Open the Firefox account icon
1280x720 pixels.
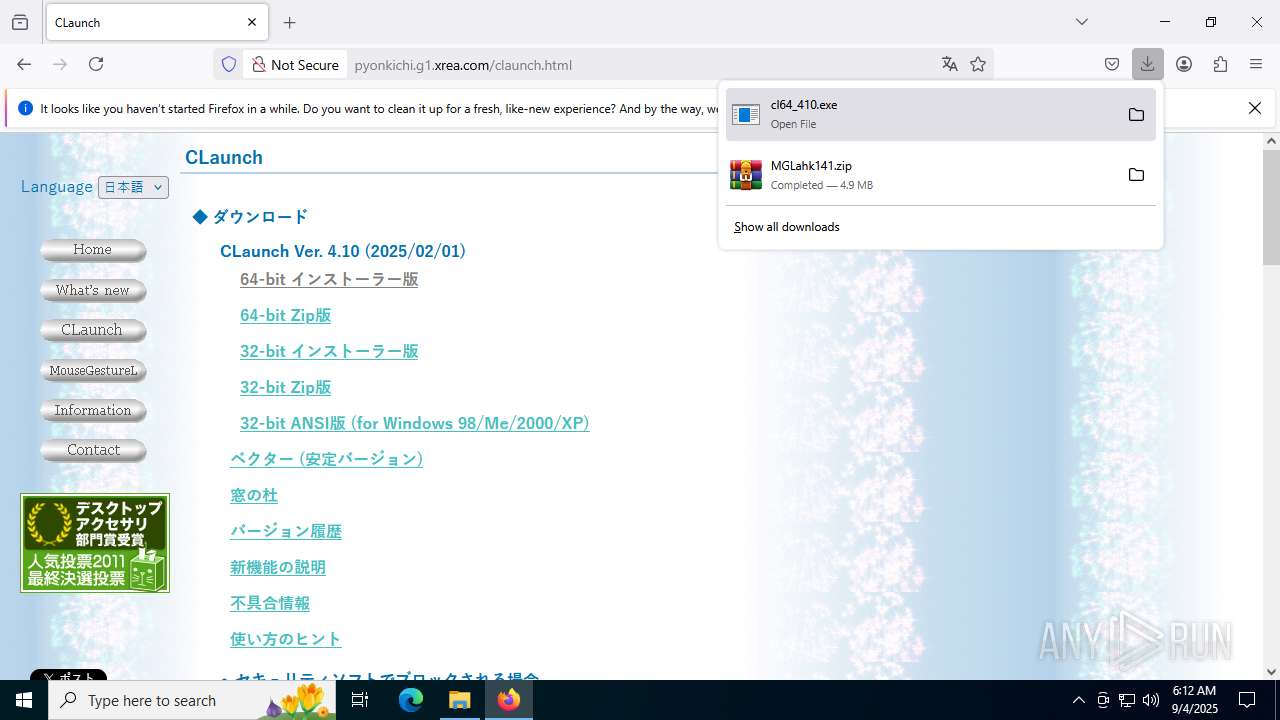tap(1184, 64)
